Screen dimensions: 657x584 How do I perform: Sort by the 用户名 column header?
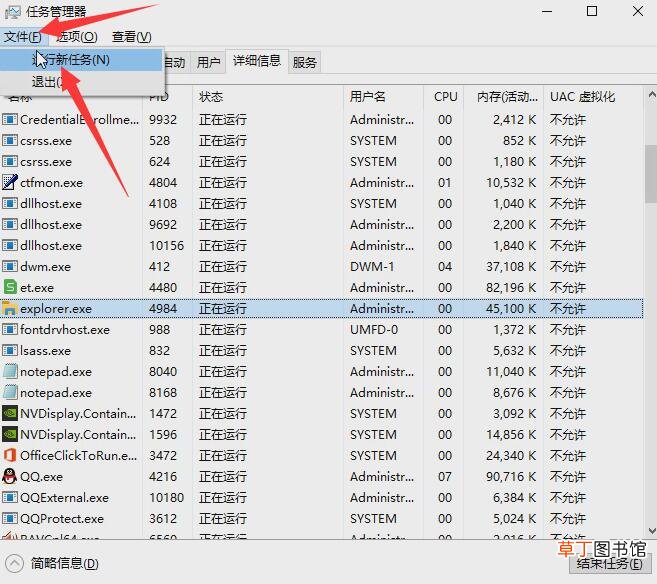point(383,97)
